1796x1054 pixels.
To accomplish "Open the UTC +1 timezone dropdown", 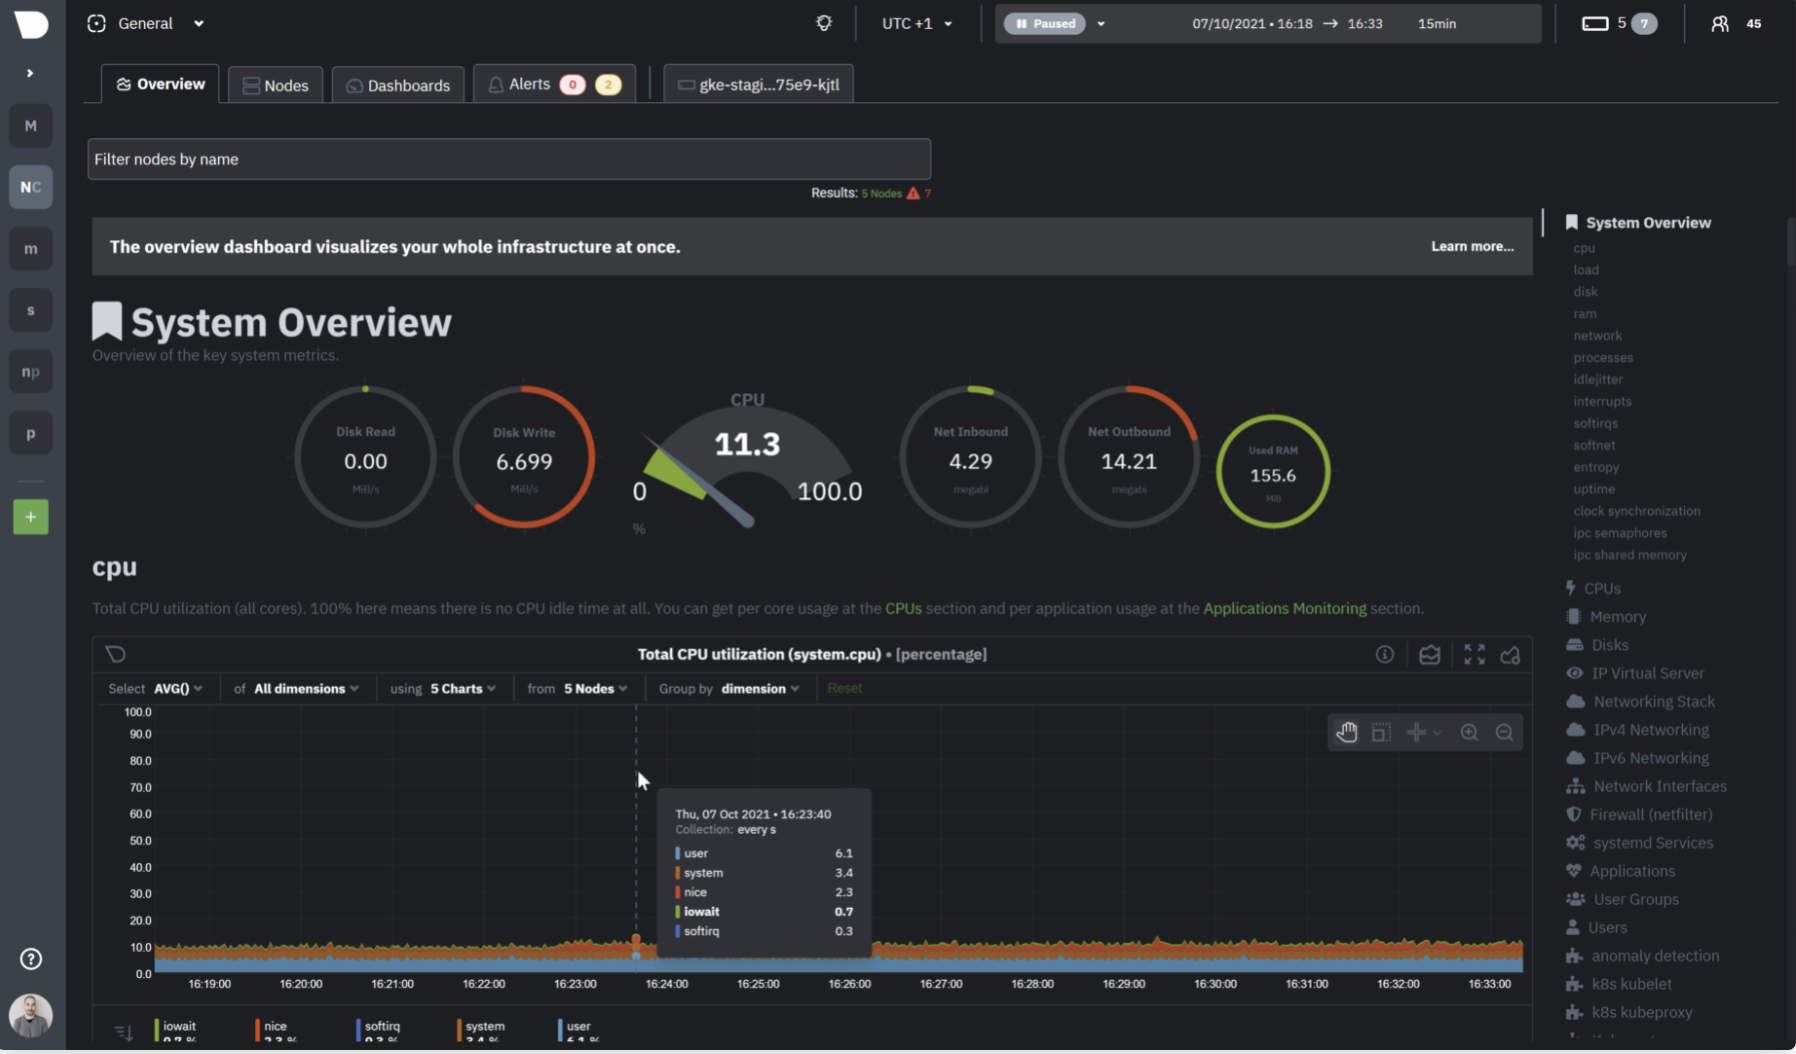I will click(916, 23).
